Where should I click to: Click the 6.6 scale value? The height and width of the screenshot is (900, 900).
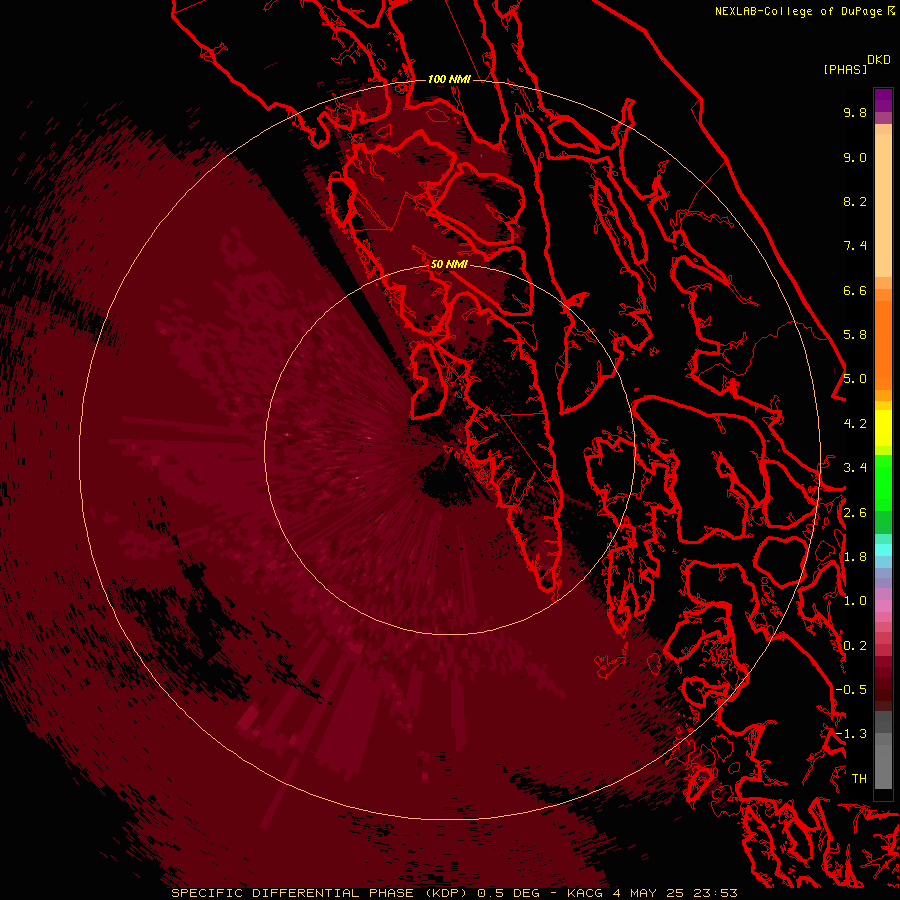[855, 290]
